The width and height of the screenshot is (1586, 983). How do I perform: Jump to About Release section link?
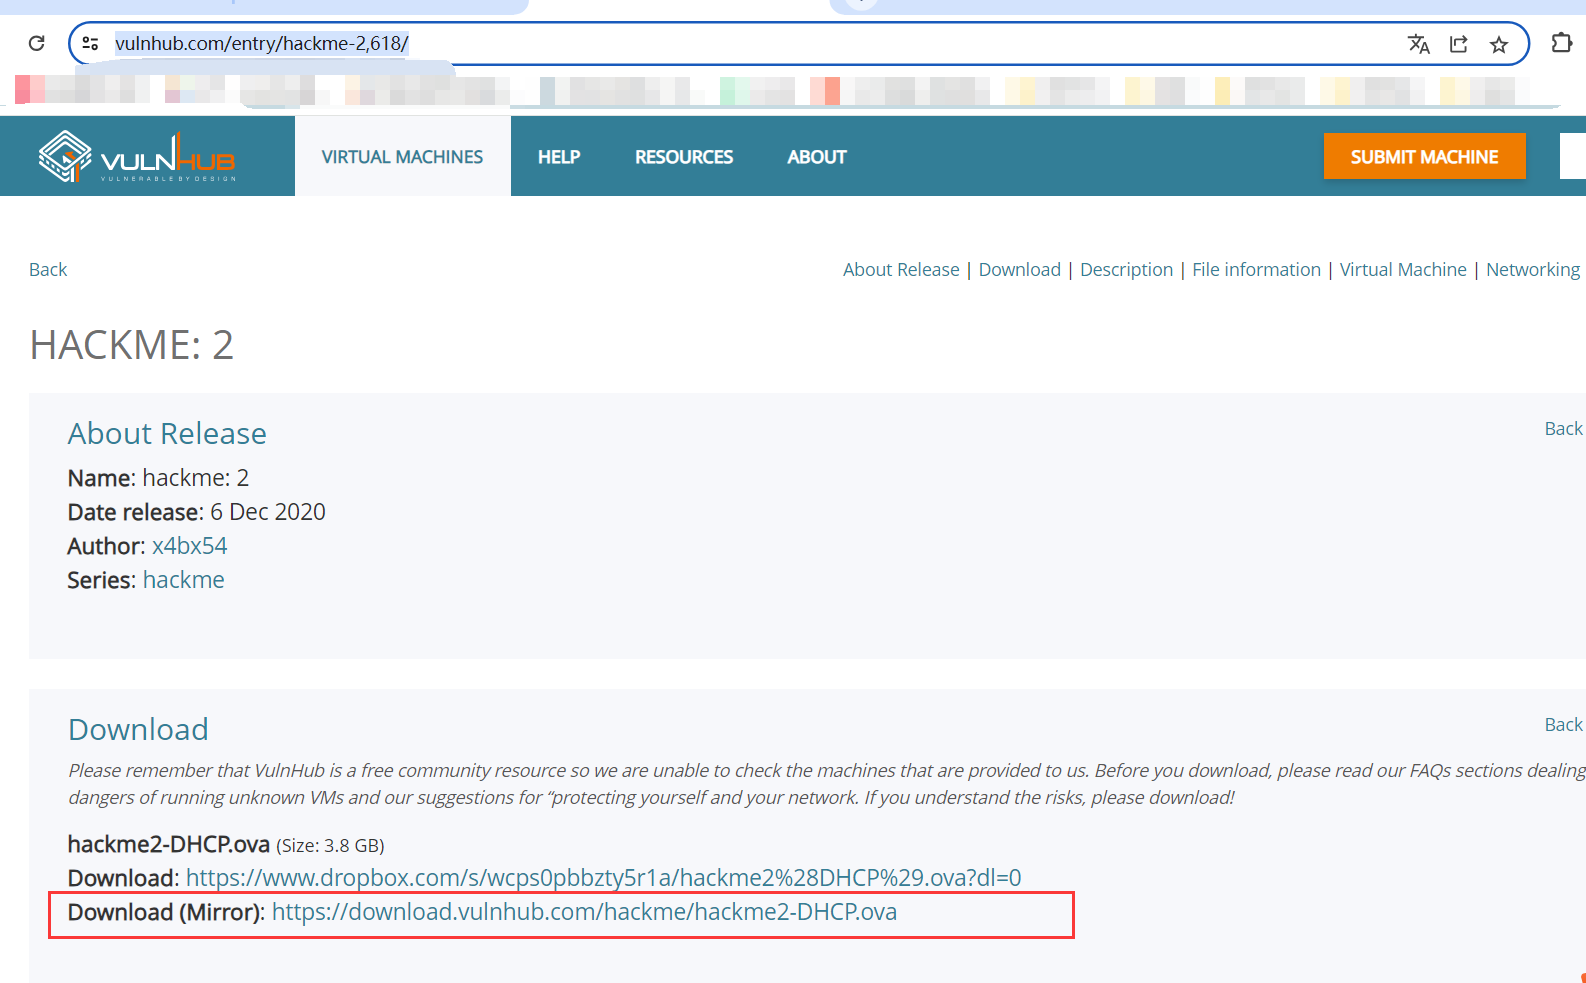click(901, 270)
